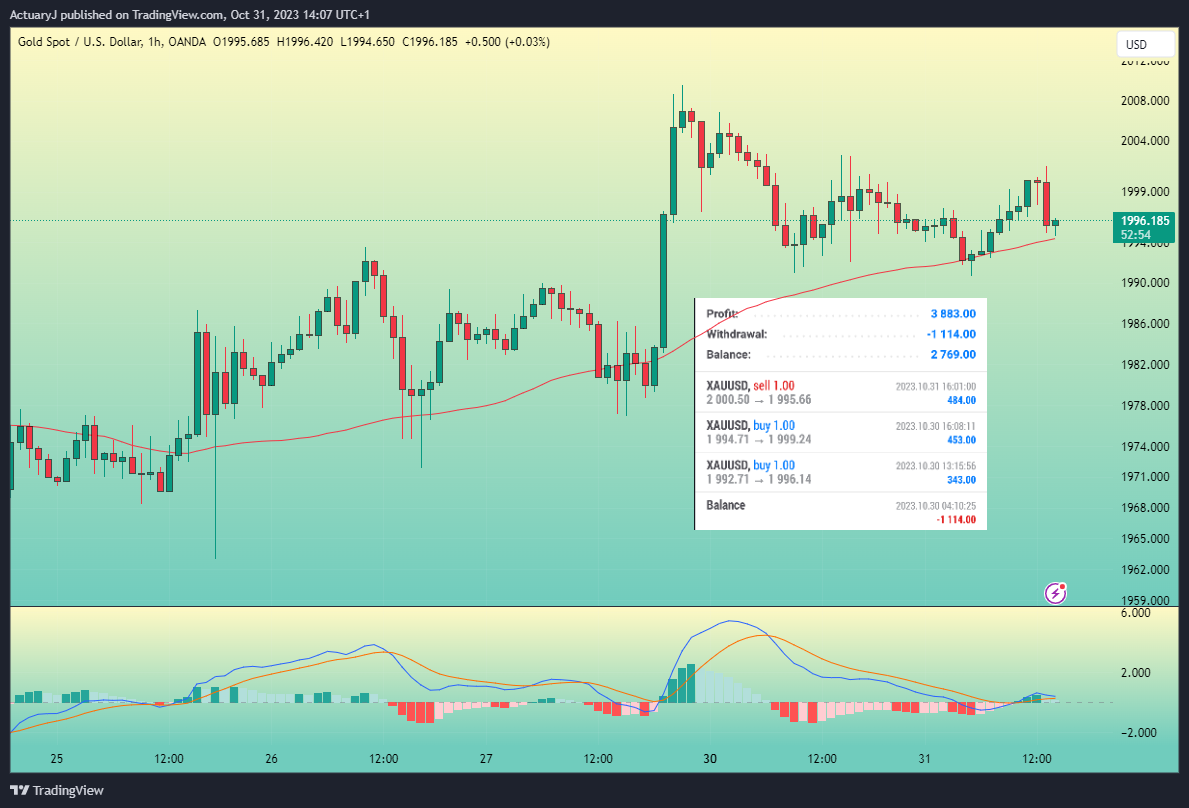Click the 1990.000 price axis label
Image resolution: width=1189 pixels, height=808 pixels.
(x=1145, y=282)
